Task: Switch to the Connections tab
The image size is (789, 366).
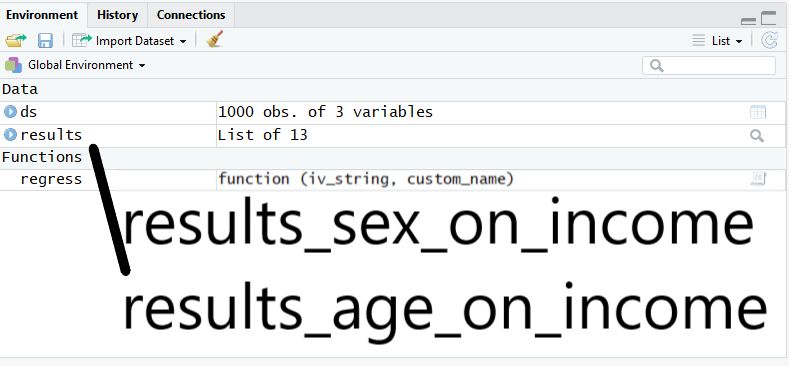Action: pyautogui.click(x=191, y=15)
